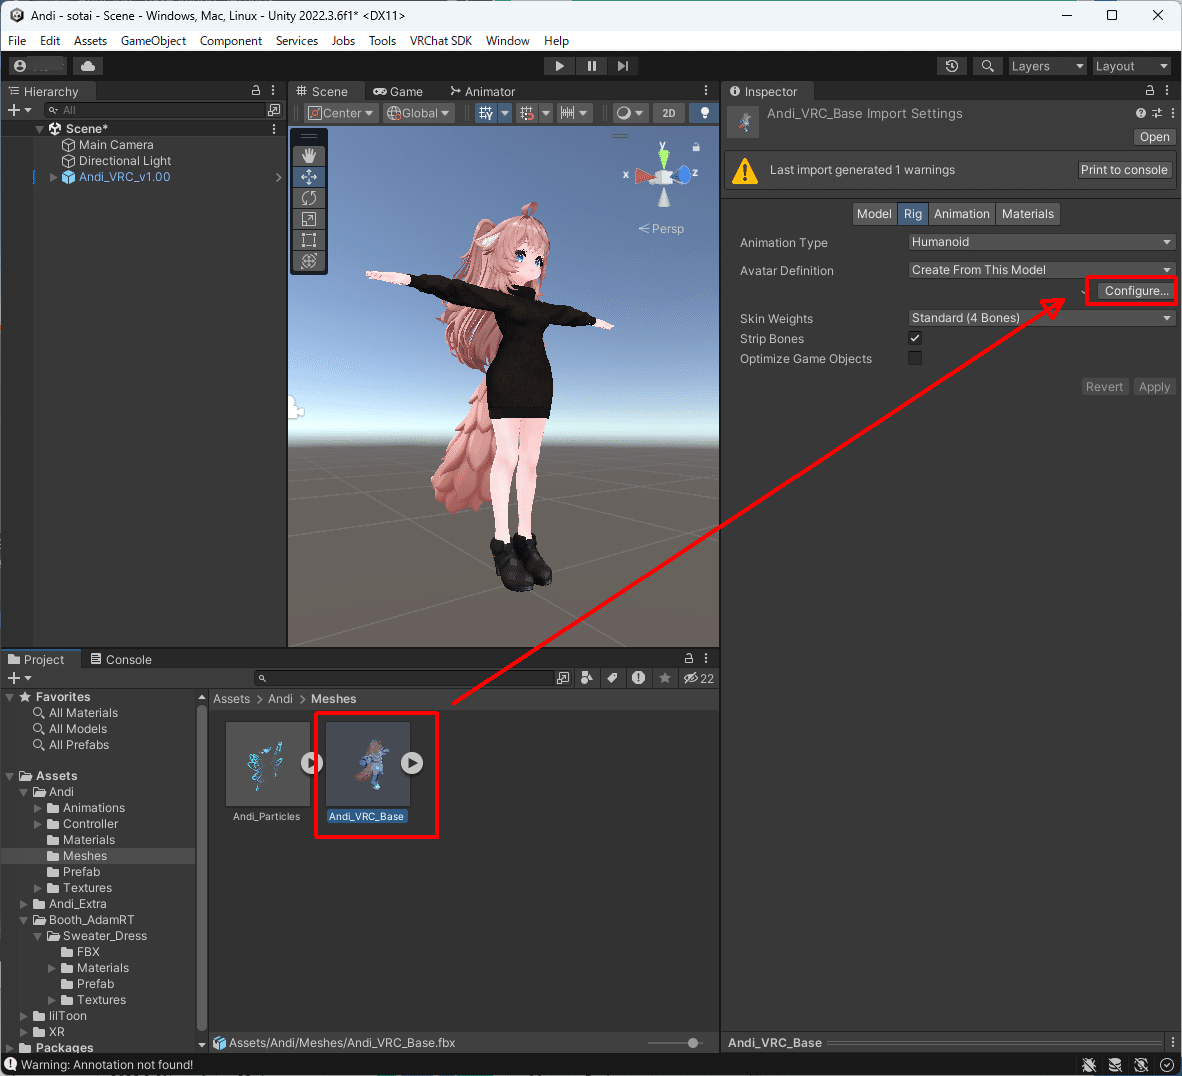Image resolution: width=1182 pixels, height=1076 pixels.
Task: Toggle hidden packages visibility count 22
Action: coord(698,678)
